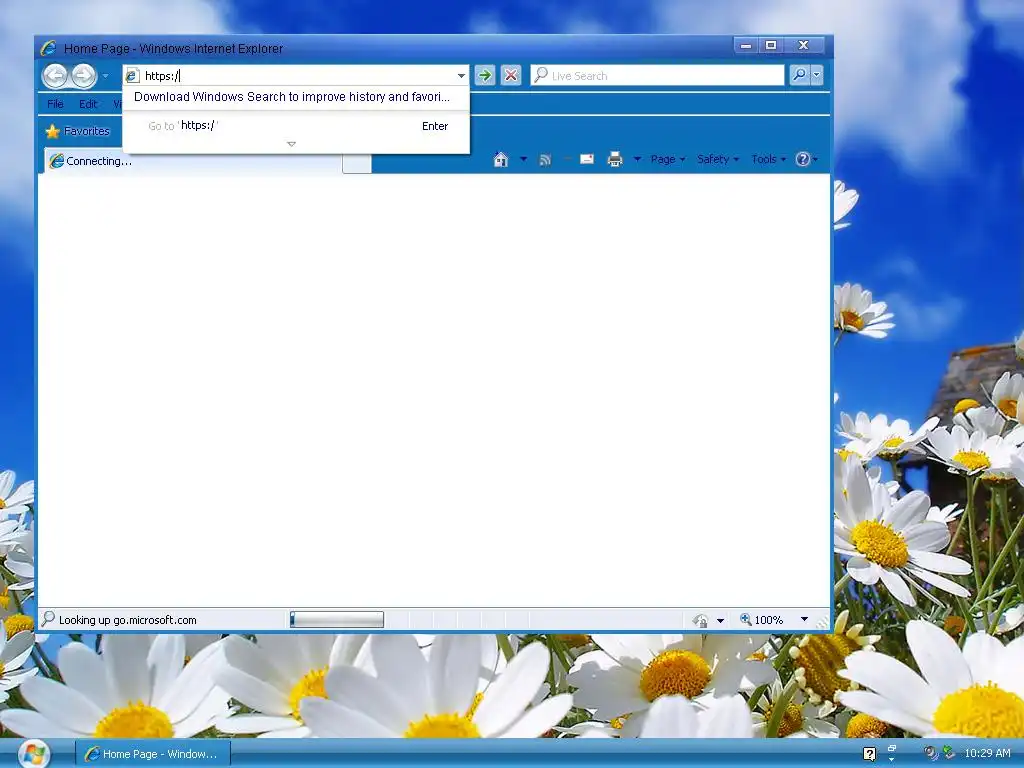This screenshot has width=1024, height=768.
Task: Click the Print icon
Action: click(615, 159)
